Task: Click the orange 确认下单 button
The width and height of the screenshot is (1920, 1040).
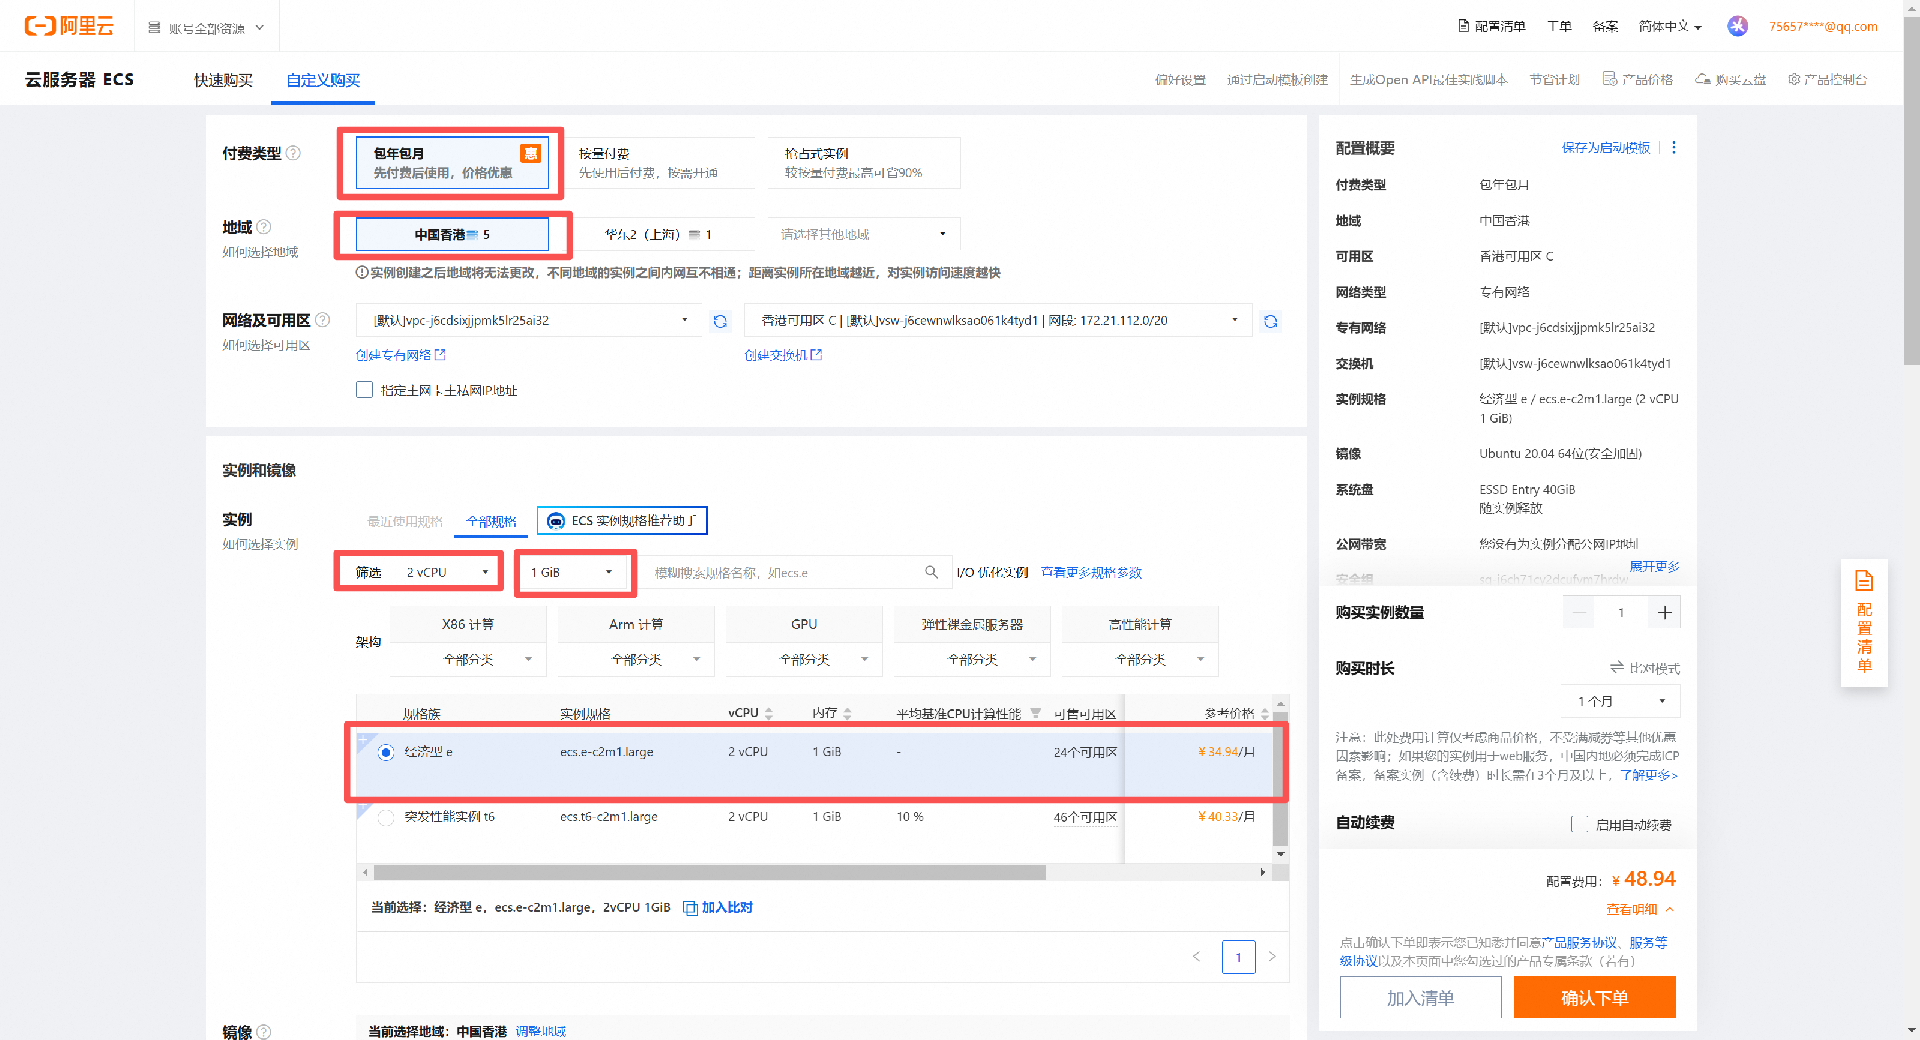Action: pos(1594,997)
